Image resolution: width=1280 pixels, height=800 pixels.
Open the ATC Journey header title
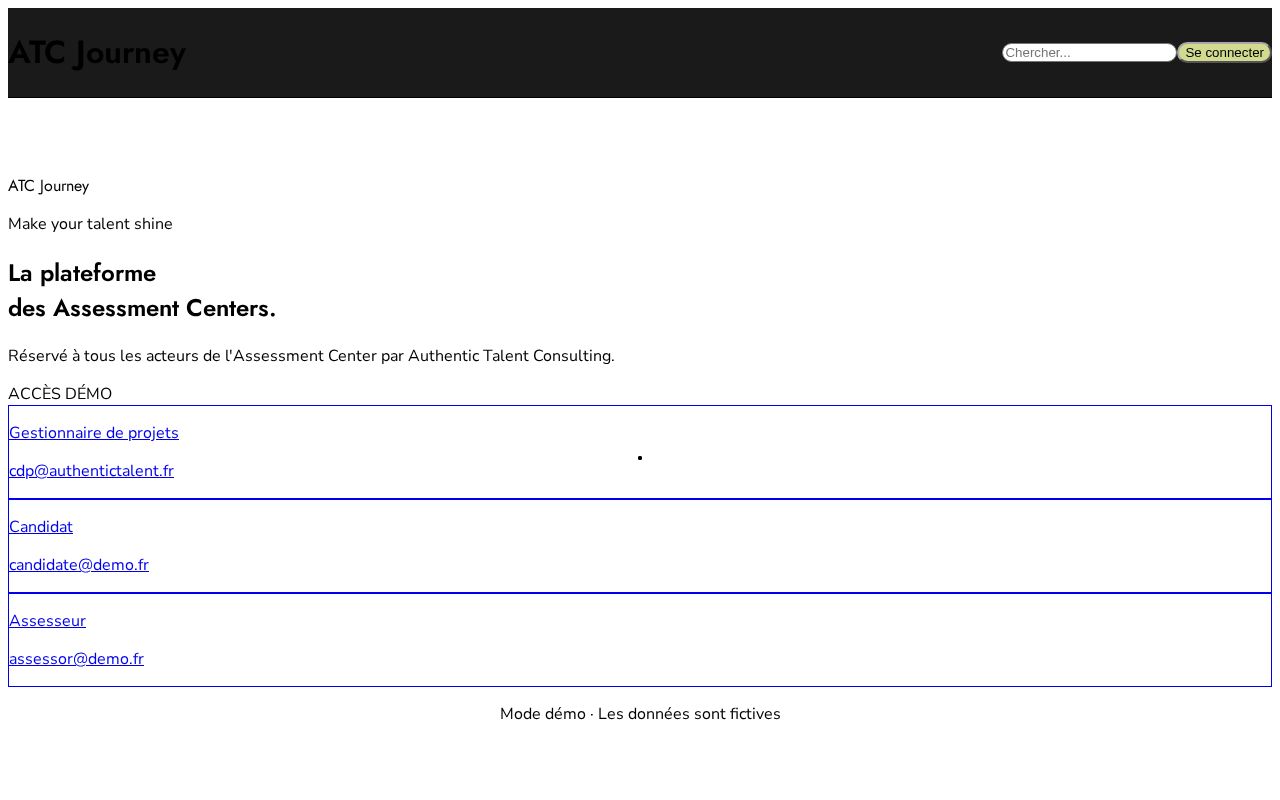click(97, 53)
